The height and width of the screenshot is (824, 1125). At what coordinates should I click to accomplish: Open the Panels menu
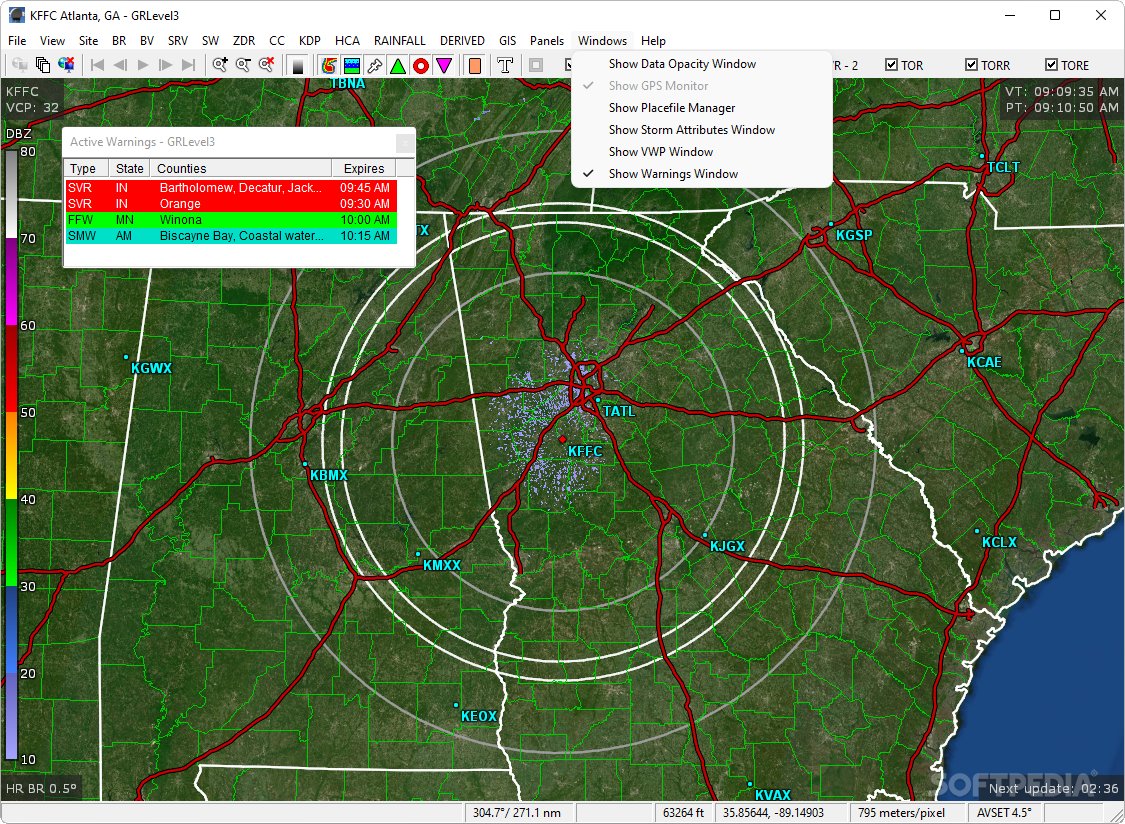[547, 41]
